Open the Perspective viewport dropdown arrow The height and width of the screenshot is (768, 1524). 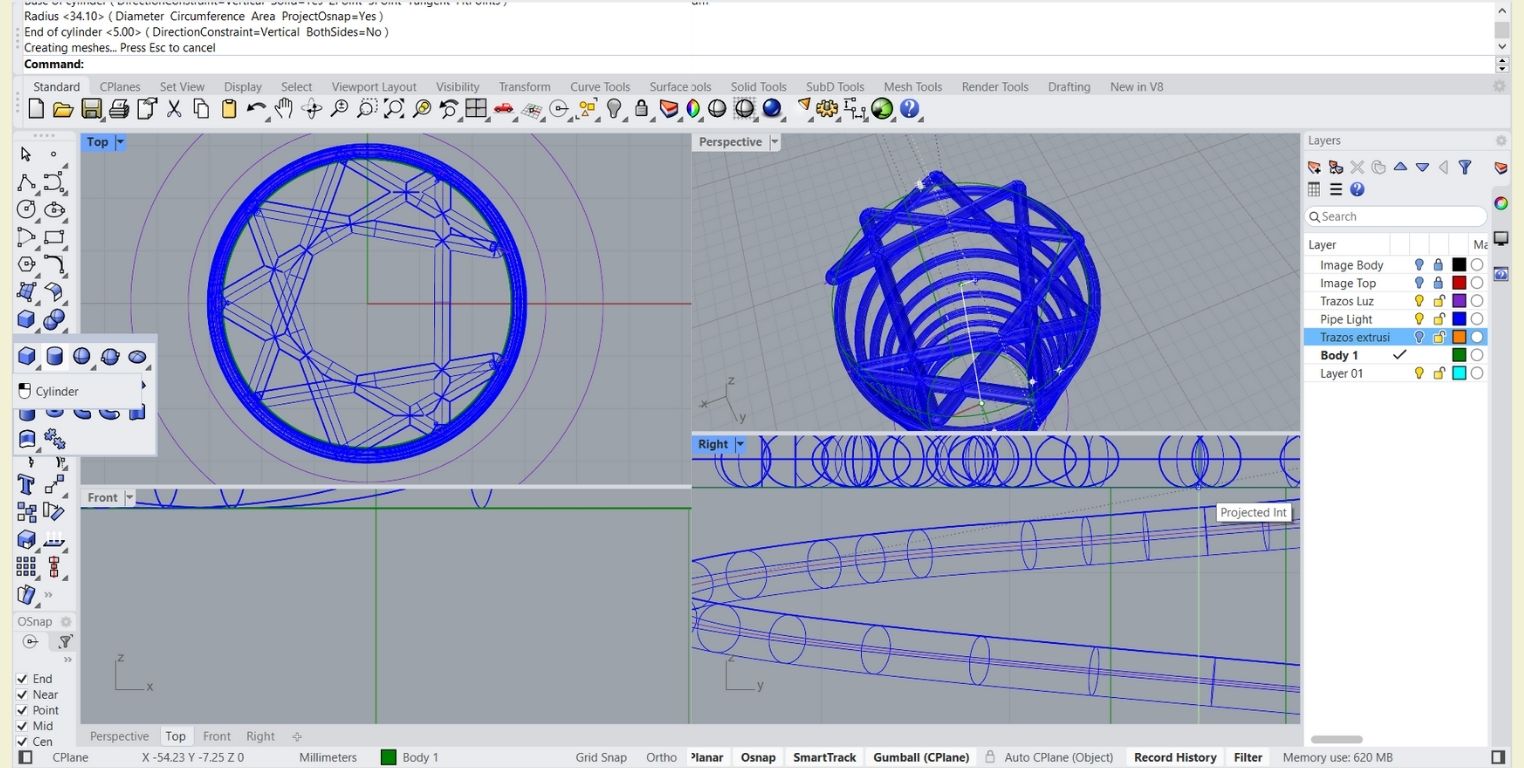click(x=775, y=142)
